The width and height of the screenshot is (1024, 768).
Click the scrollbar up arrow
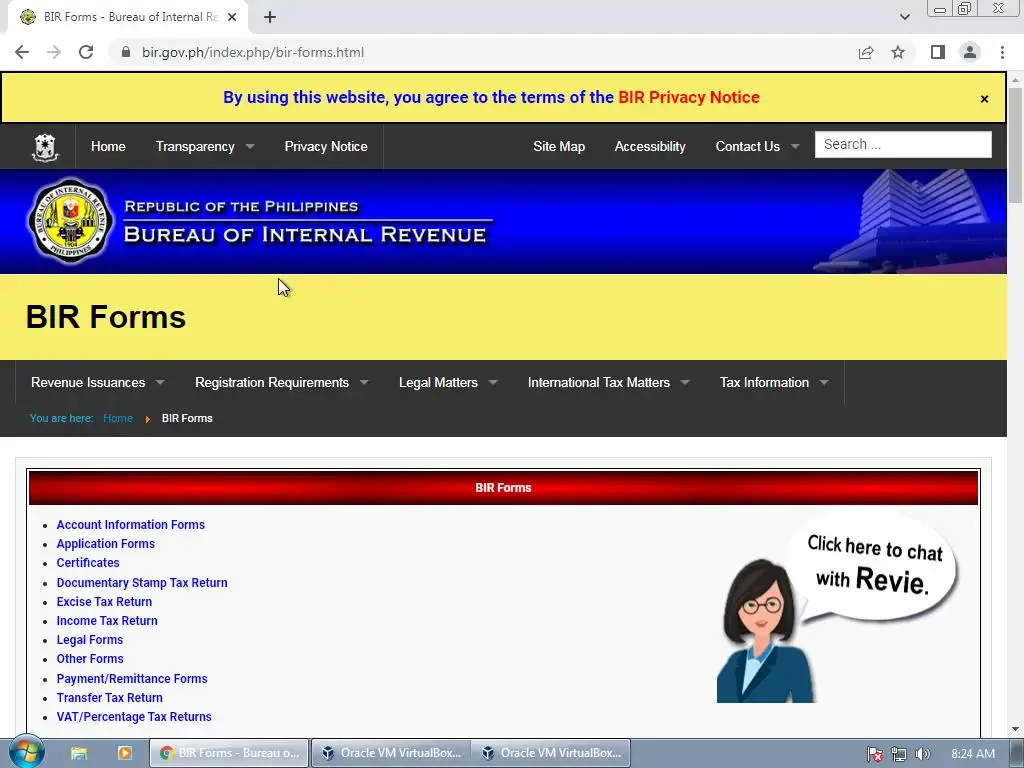1015,80
